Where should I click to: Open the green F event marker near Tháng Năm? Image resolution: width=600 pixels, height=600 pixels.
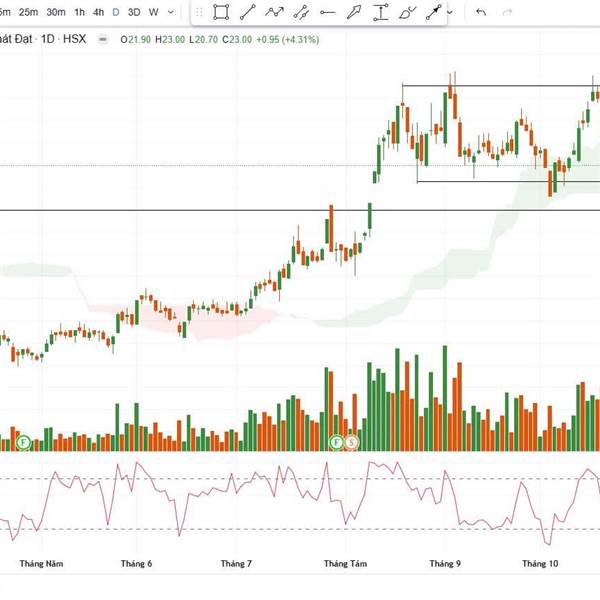coord(24,443)
